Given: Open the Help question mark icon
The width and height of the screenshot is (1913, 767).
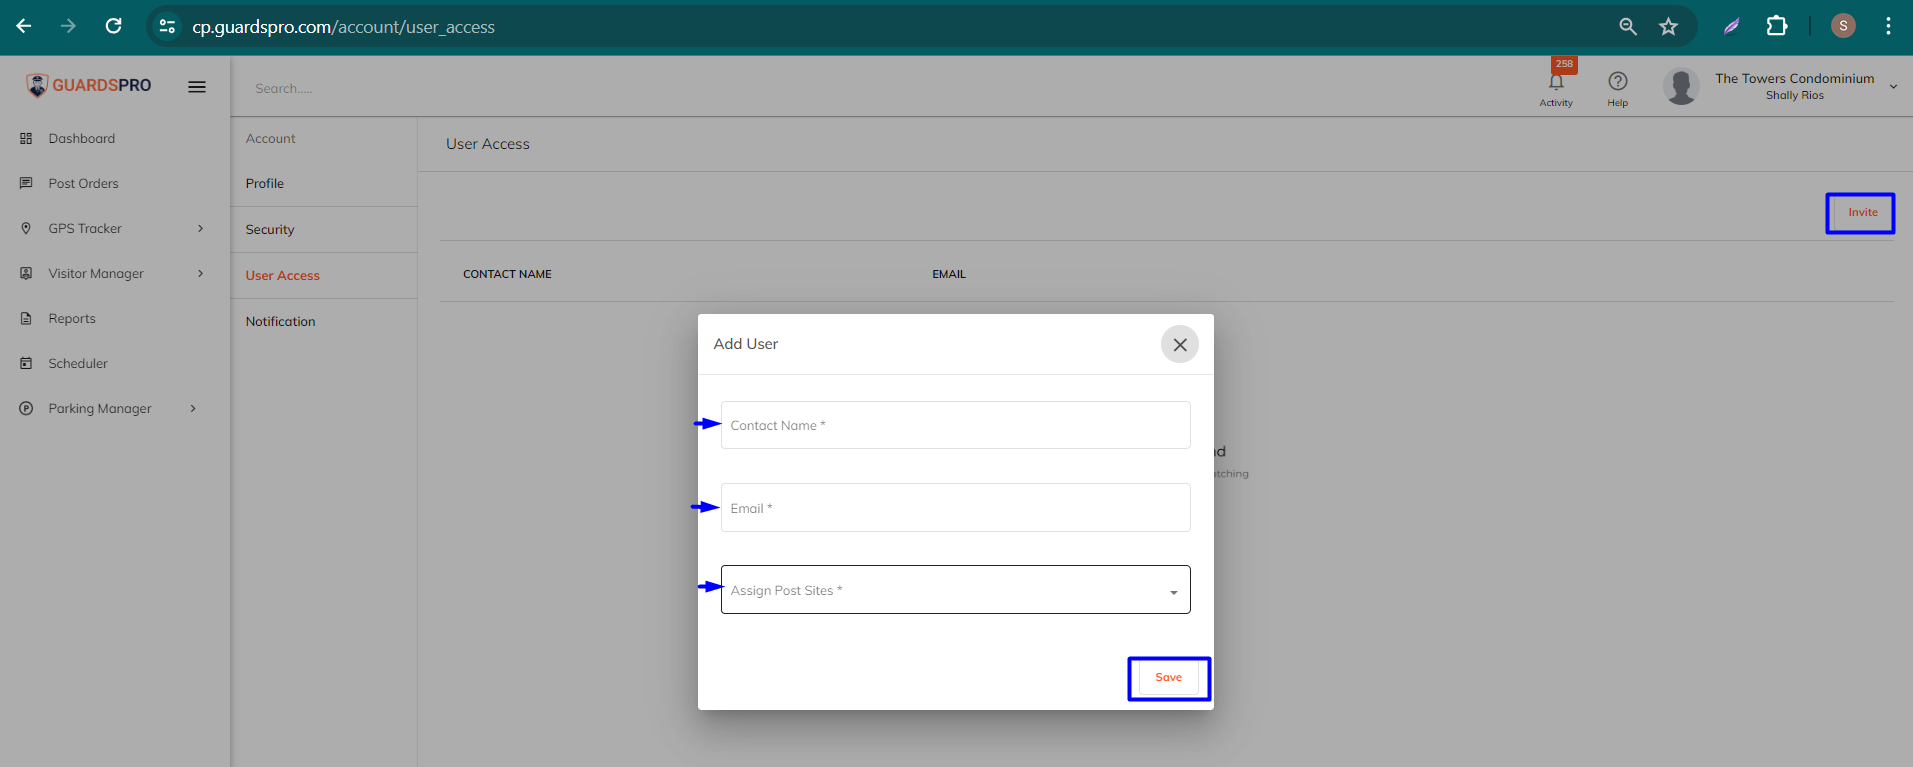Looking at the screenshot, I should [x=1618, y=81].
